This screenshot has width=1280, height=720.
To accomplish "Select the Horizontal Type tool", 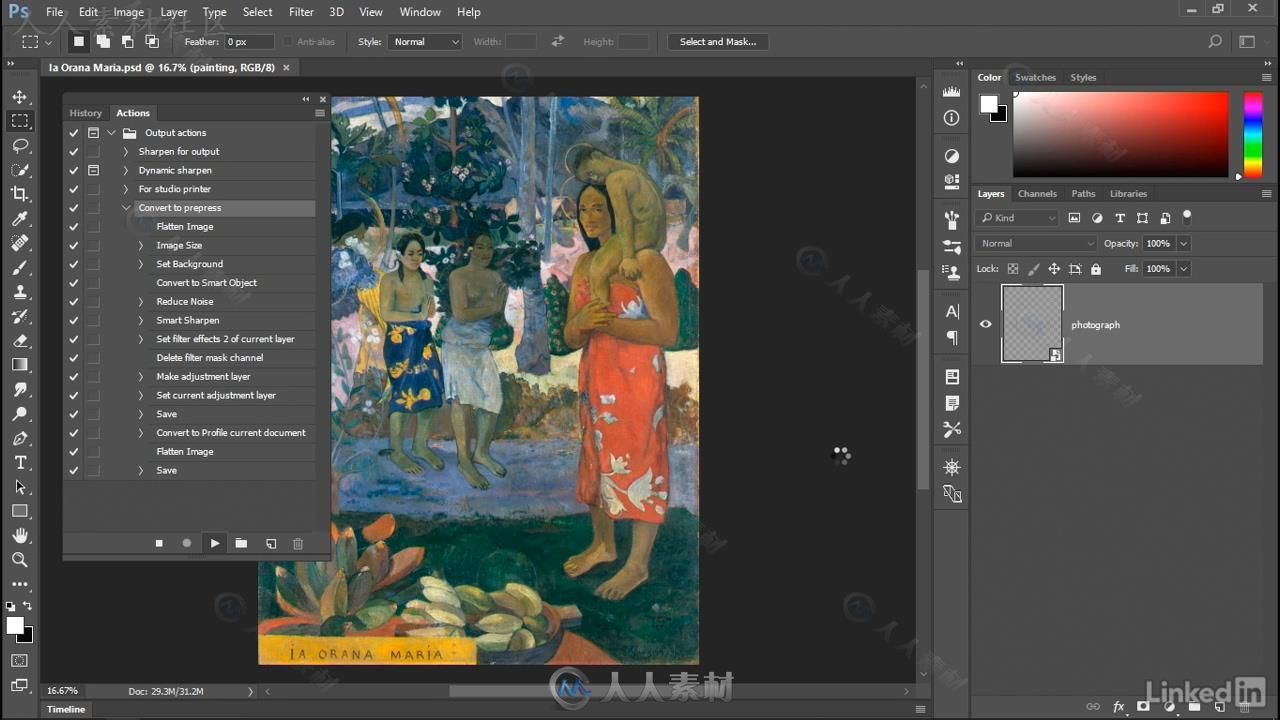I will [x=19, y=463].
